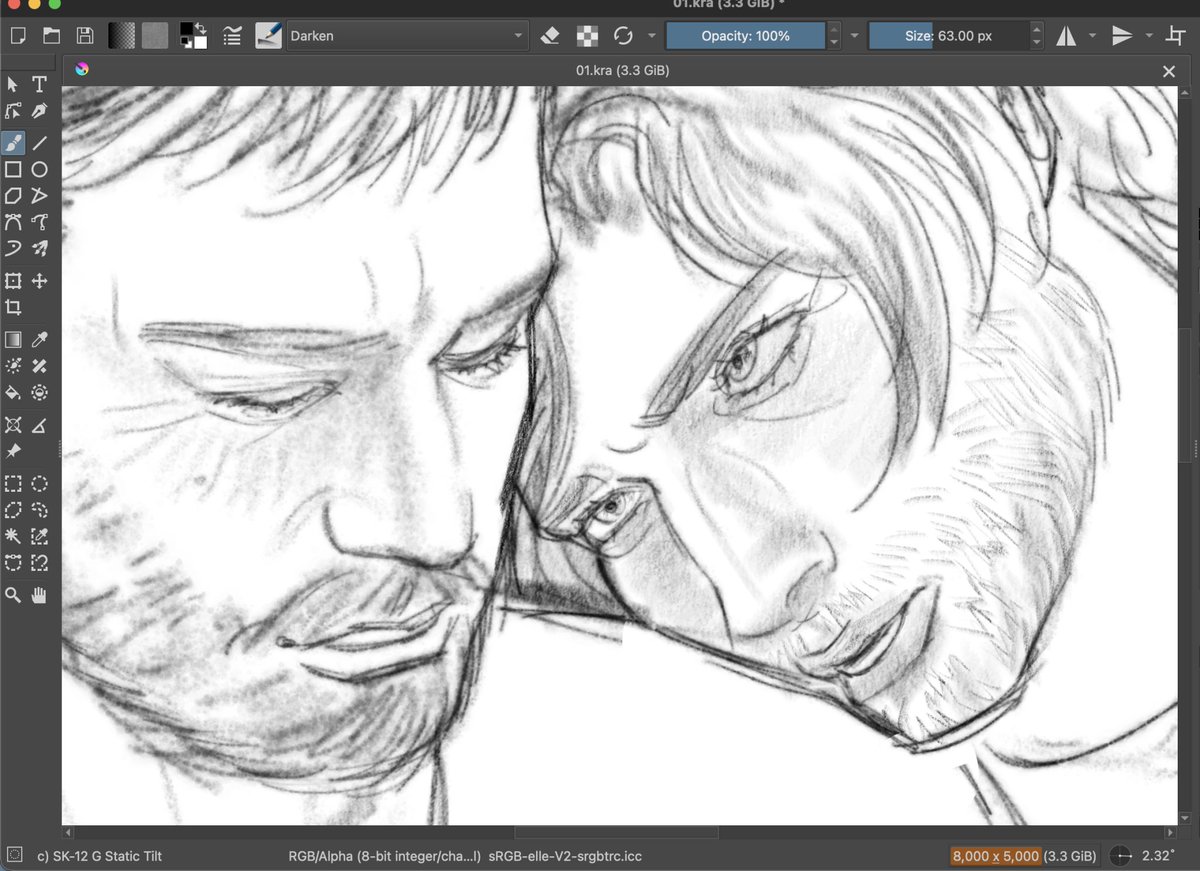
Task: Swap foreground and background colors
Action: [201, 27]
